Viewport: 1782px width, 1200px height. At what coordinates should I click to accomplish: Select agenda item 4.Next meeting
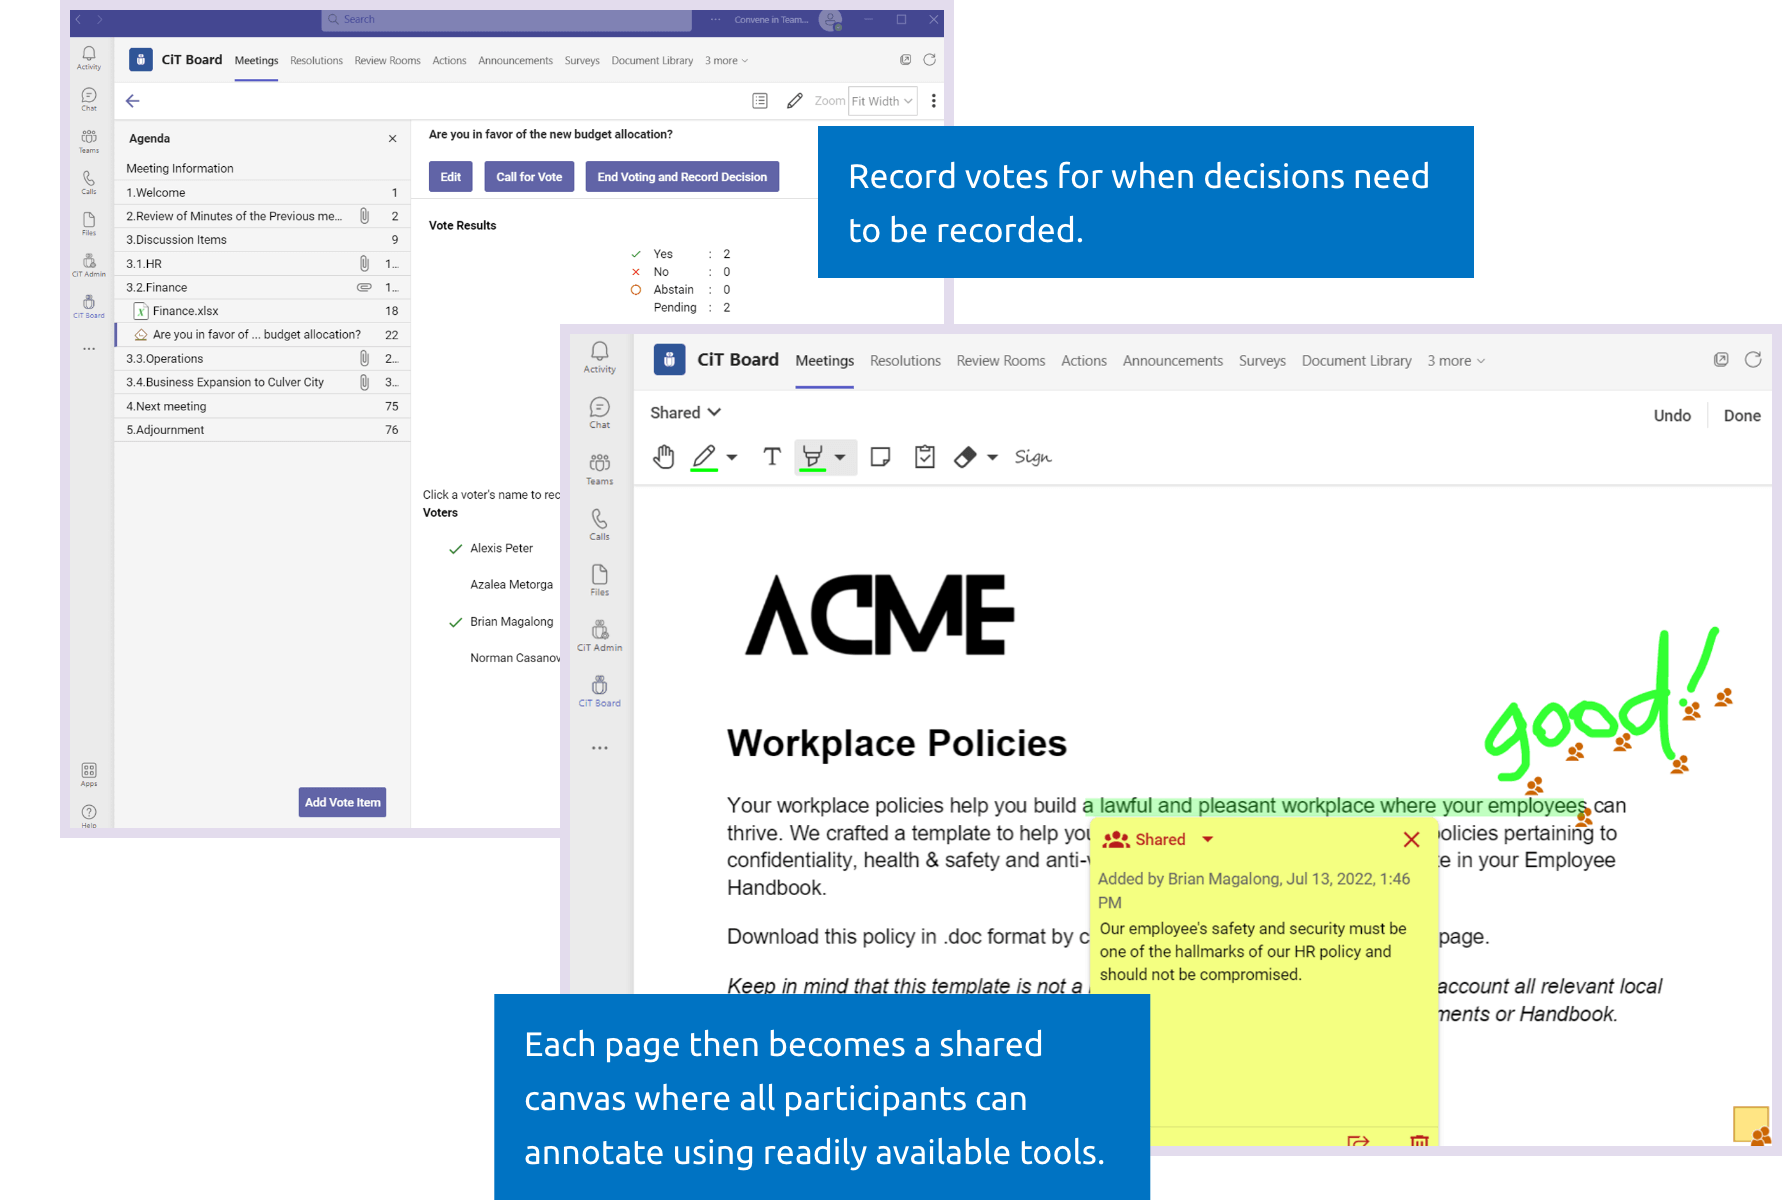262,407
